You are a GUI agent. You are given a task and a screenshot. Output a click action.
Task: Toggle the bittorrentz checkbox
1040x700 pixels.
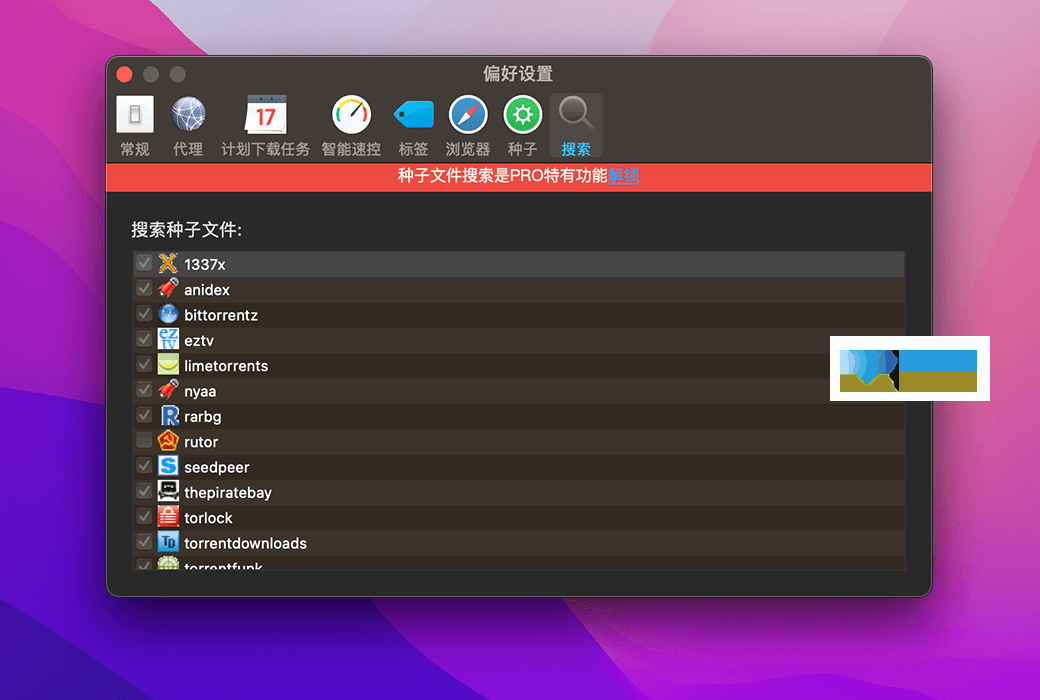tap(144, 314)
